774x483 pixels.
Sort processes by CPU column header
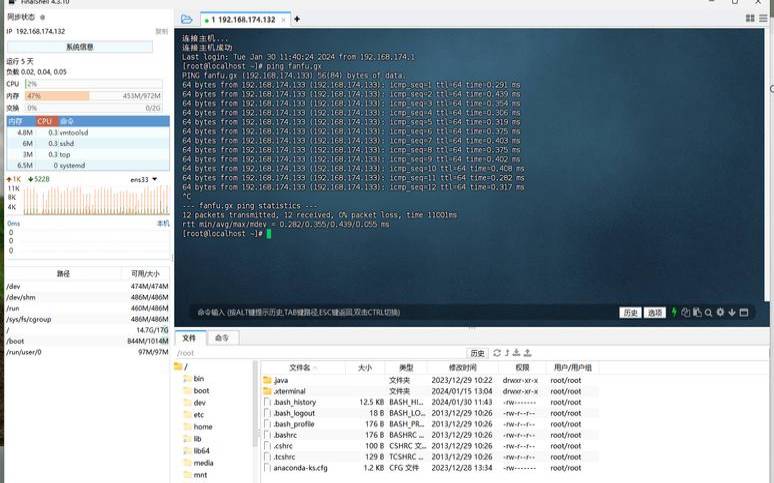pyautogui.click(x=45, y=121)
